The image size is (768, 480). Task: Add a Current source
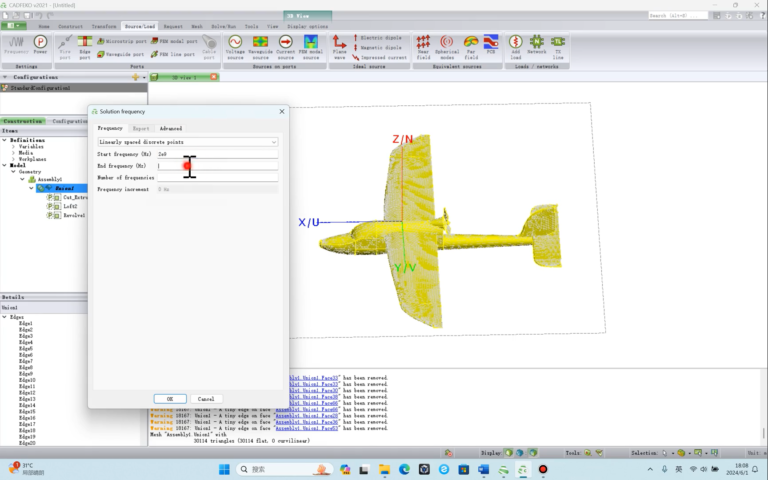click(286, 47)
